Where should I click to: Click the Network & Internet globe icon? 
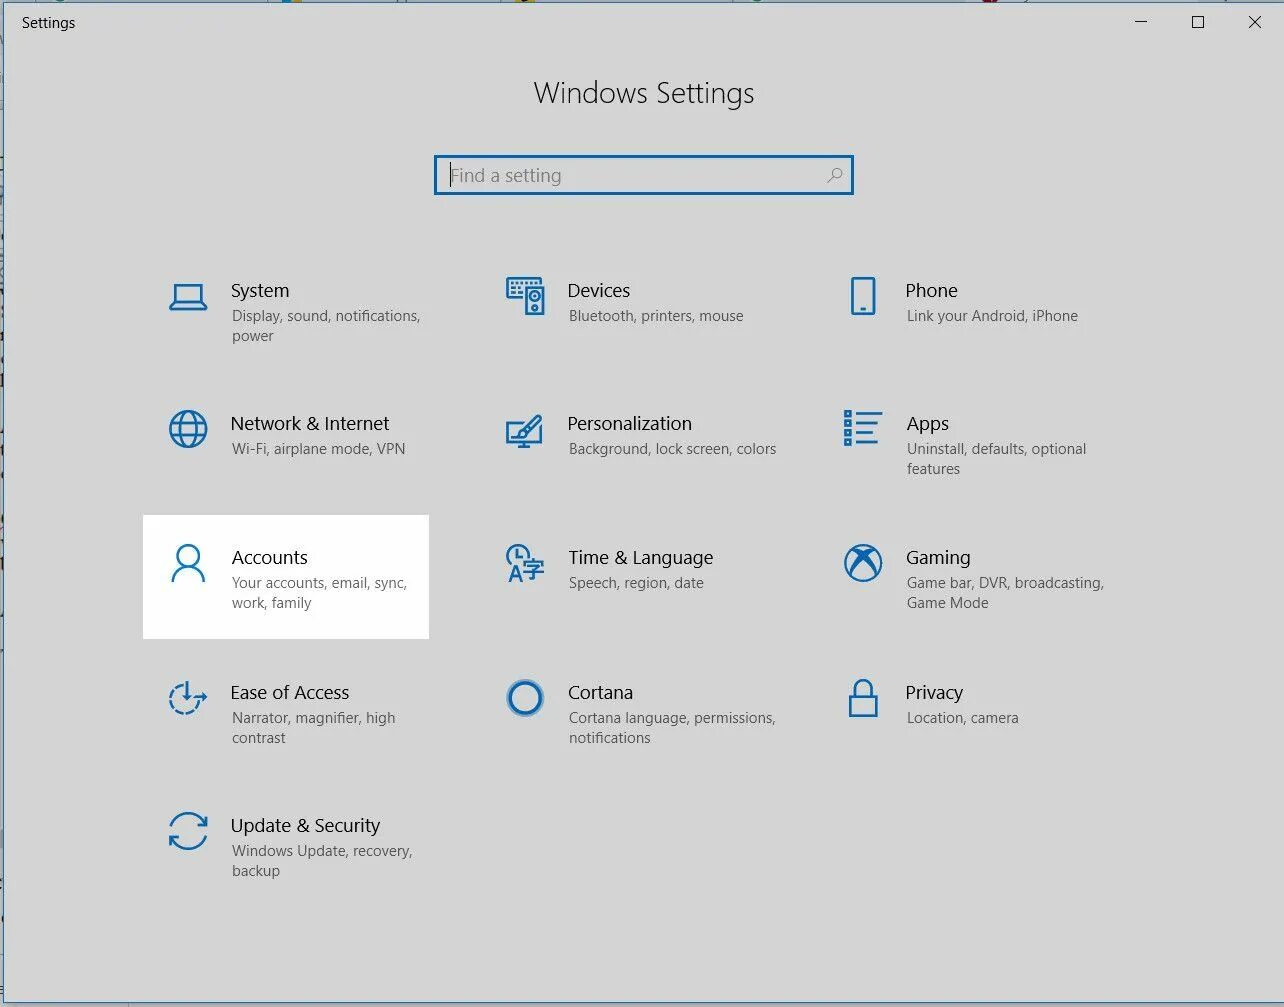click(188, 430)
